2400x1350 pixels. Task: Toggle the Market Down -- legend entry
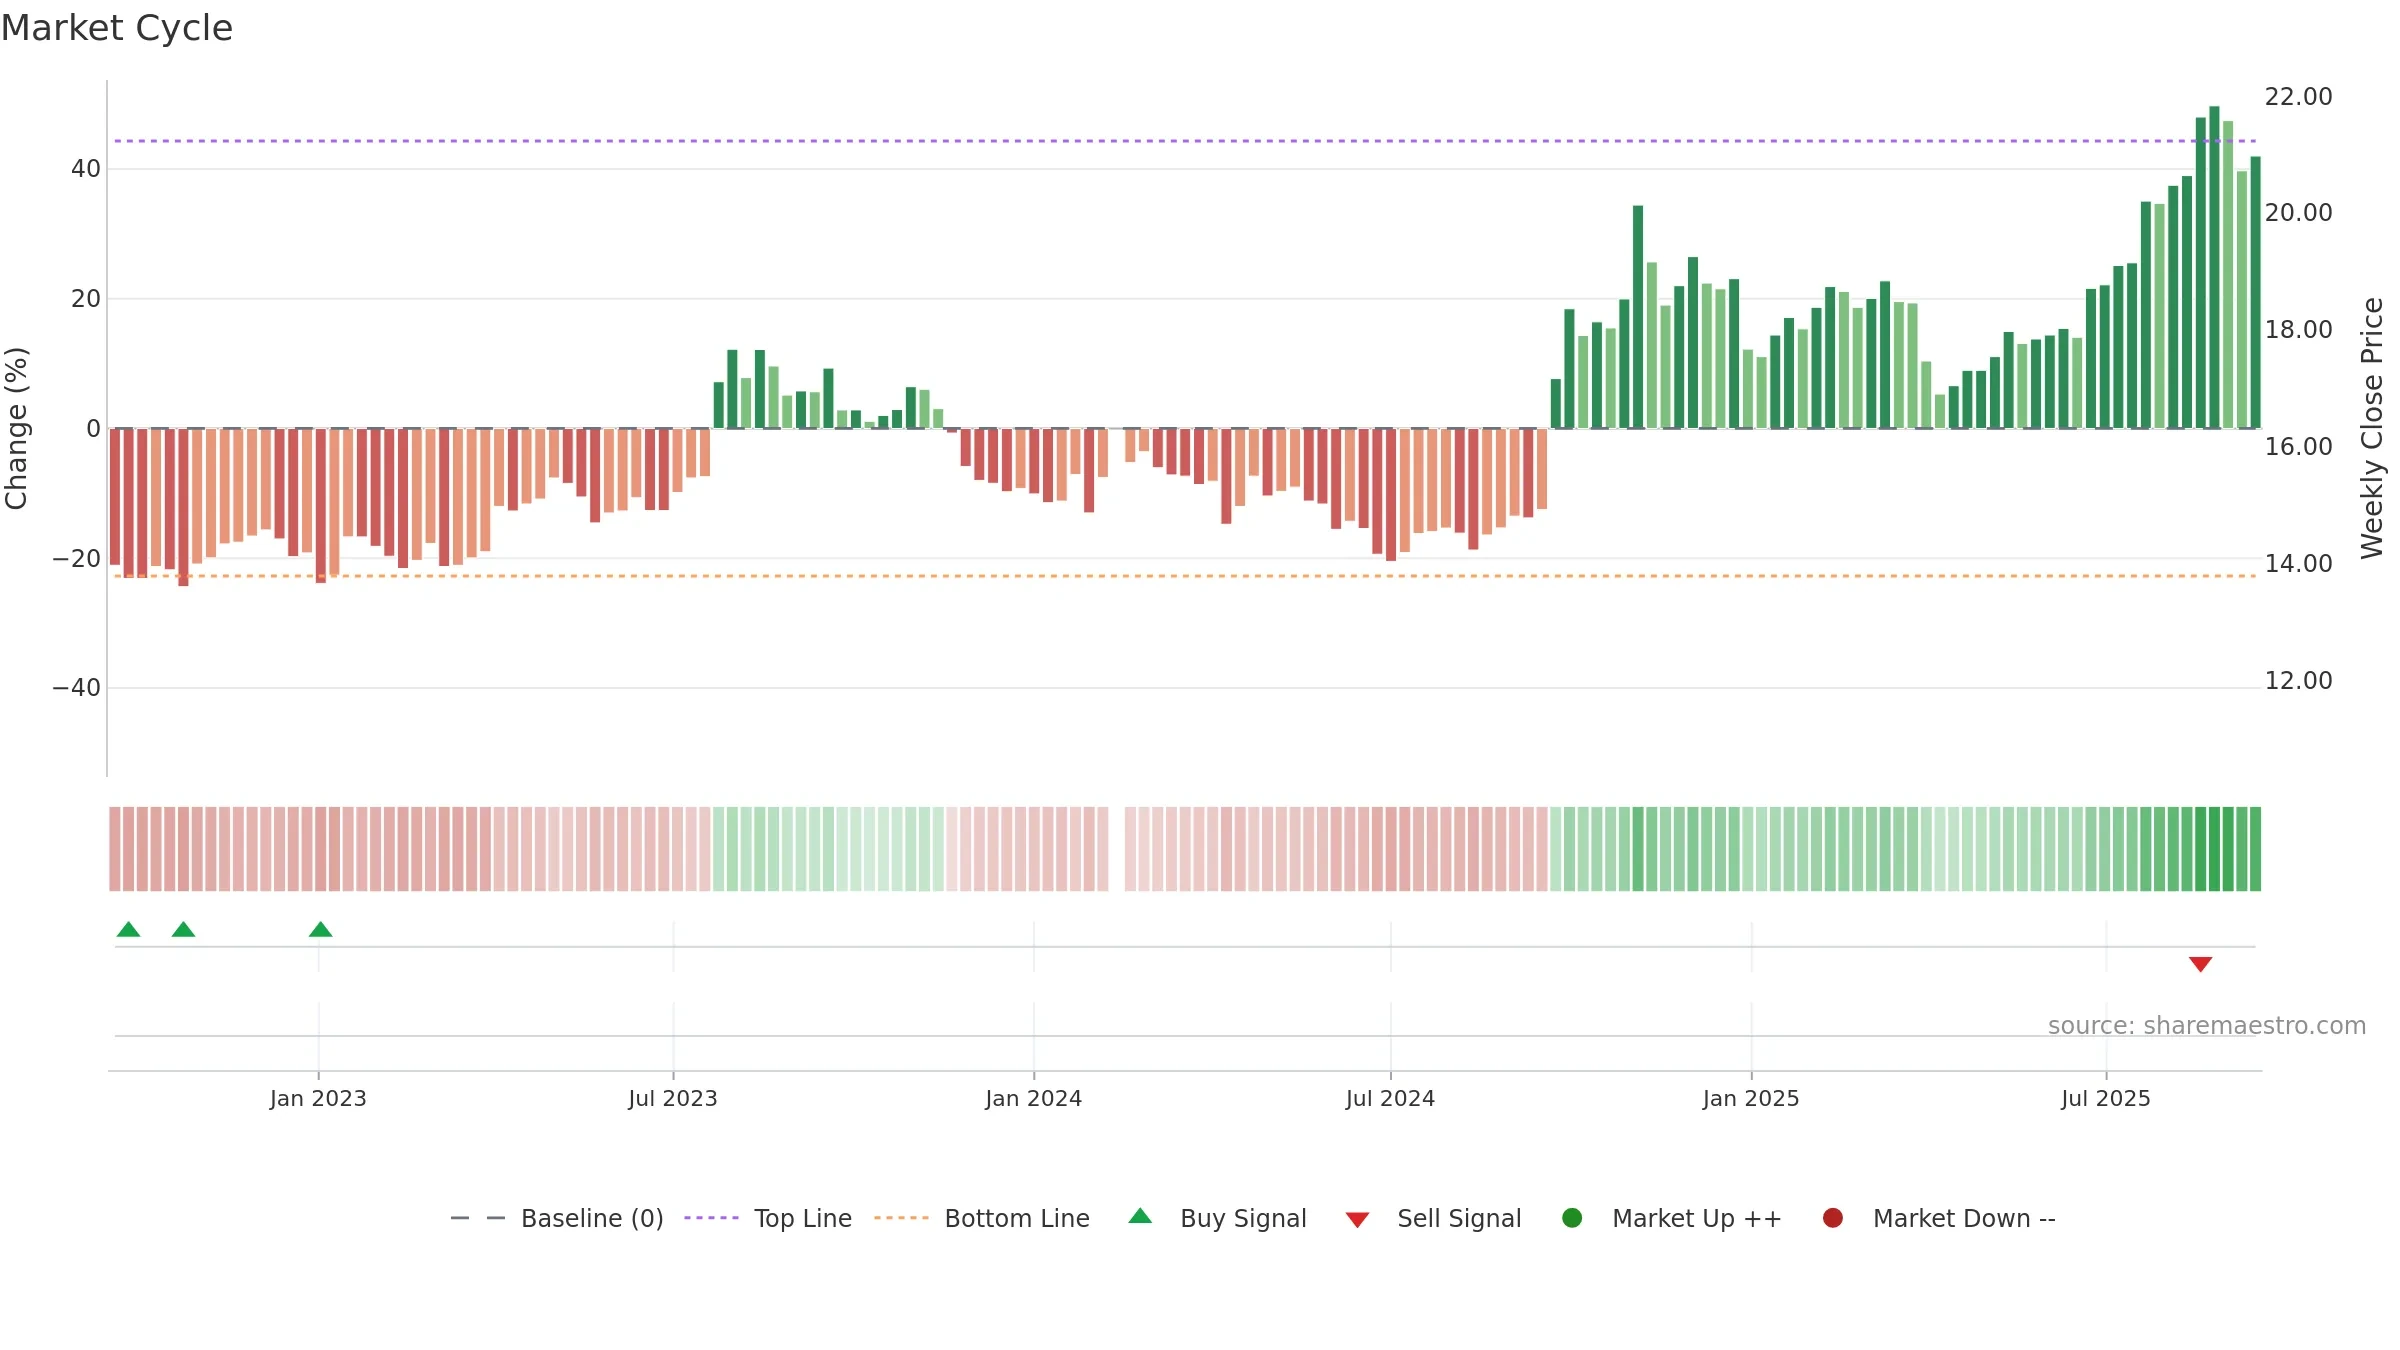tap(1939, 1218)
